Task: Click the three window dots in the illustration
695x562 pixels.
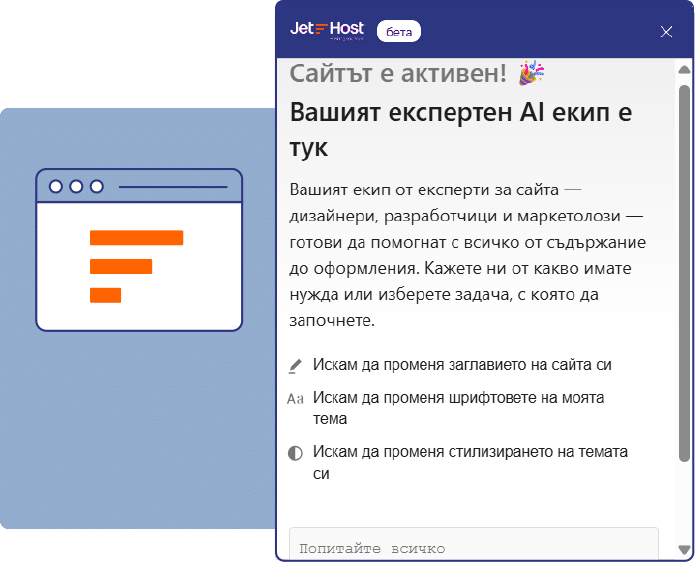Action: [76, 186]
